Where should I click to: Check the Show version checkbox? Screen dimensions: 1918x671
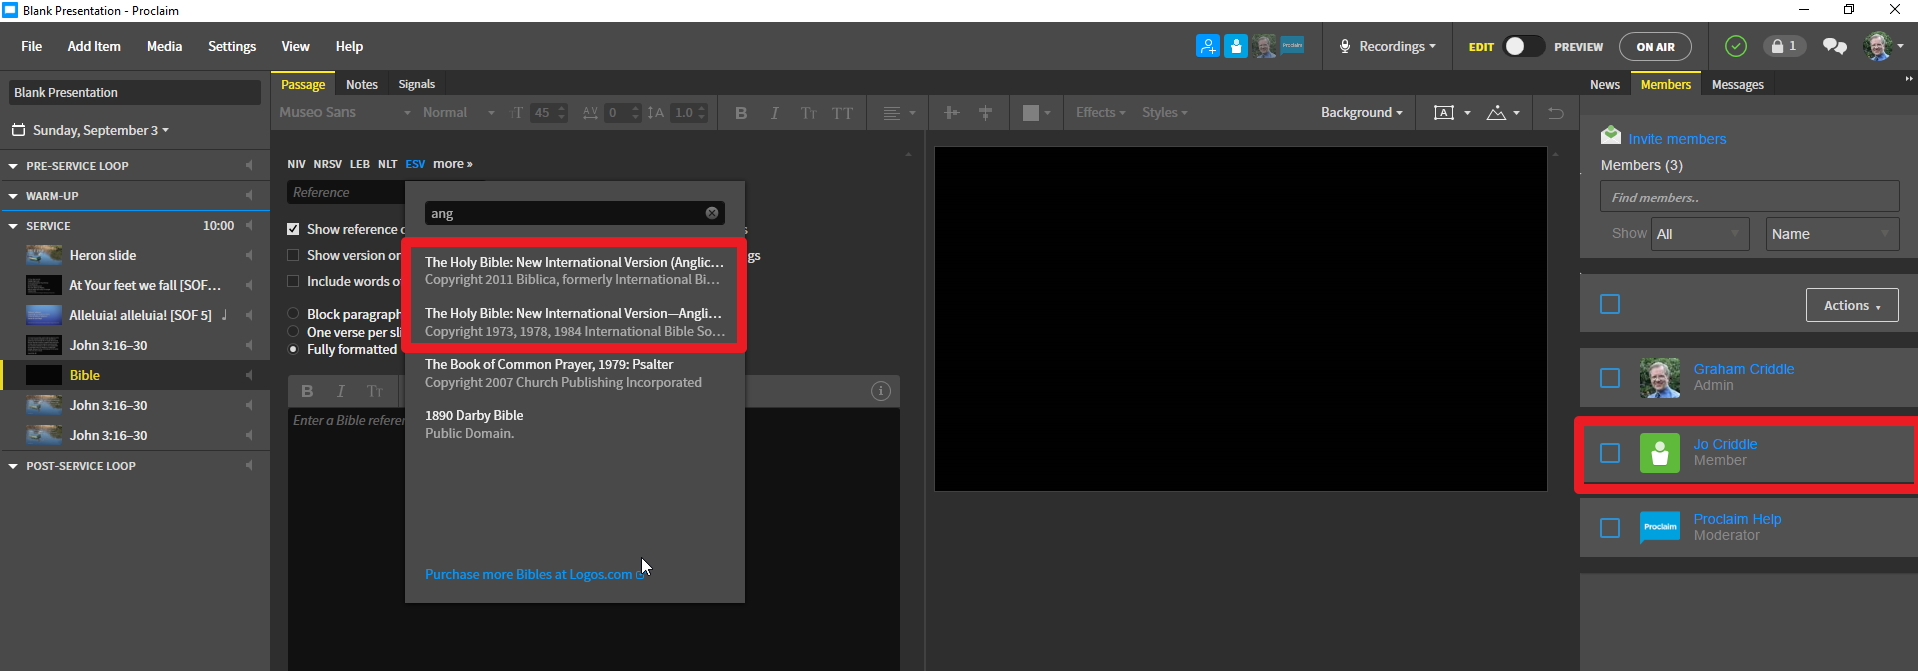(293, 255)
